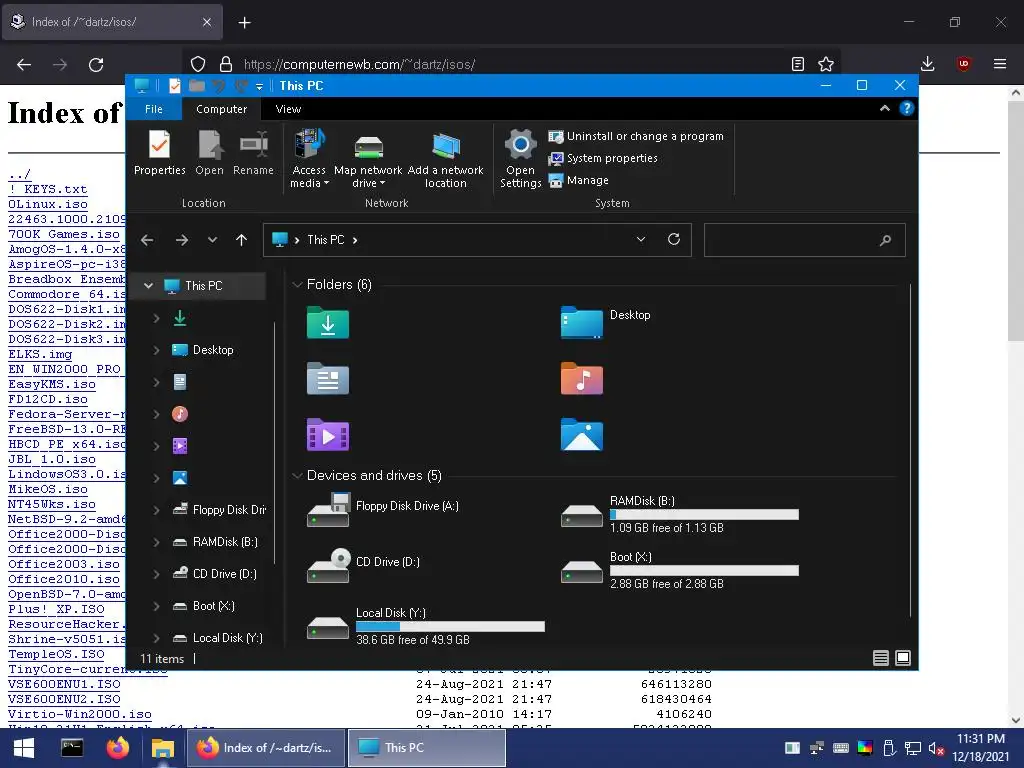Image resolution: width=1024 pixels, height=768 pixels.
Task: Open recent locations dropdown arrow
Action: pyautogui.click(x=212, y=240)
